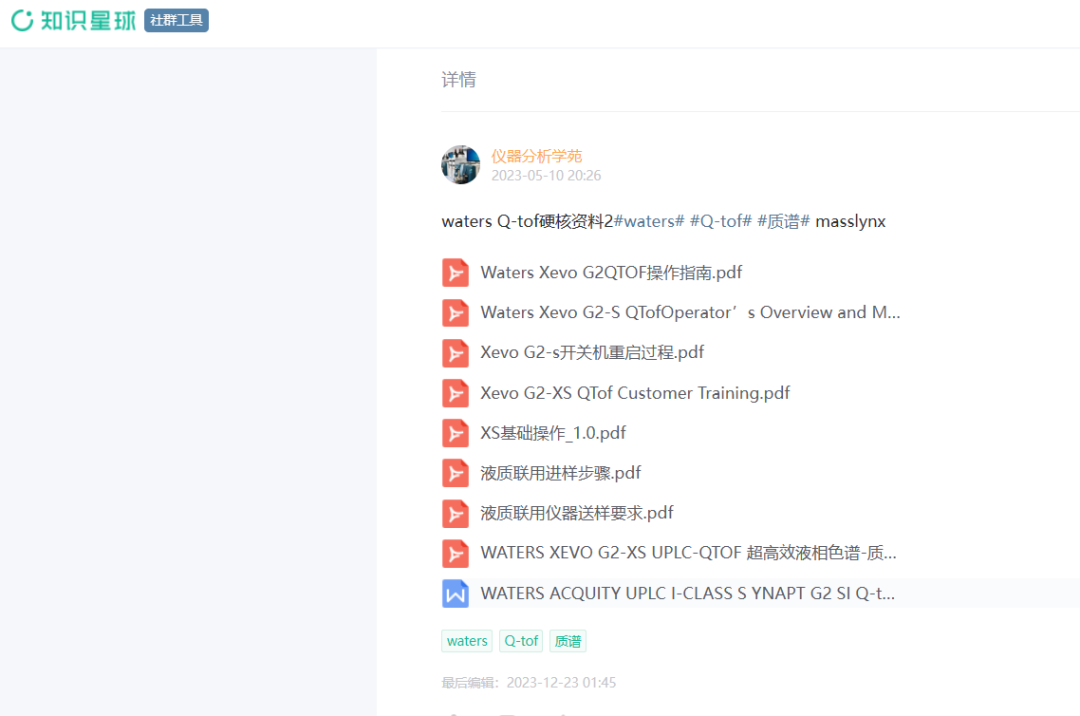Click the PDF icon for Xevo G2-XS QTof Customer Training
Screen dimensions: 1080x716
click(455, 393)
